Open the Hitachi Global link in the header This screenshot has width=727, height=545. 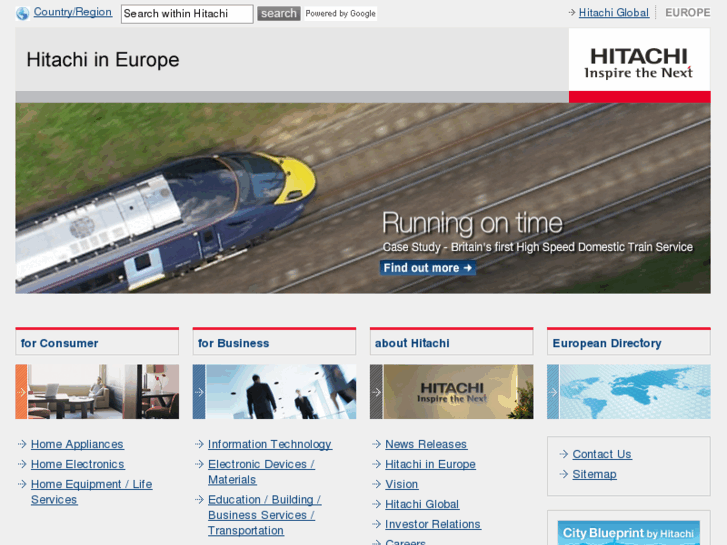(613, 13)
